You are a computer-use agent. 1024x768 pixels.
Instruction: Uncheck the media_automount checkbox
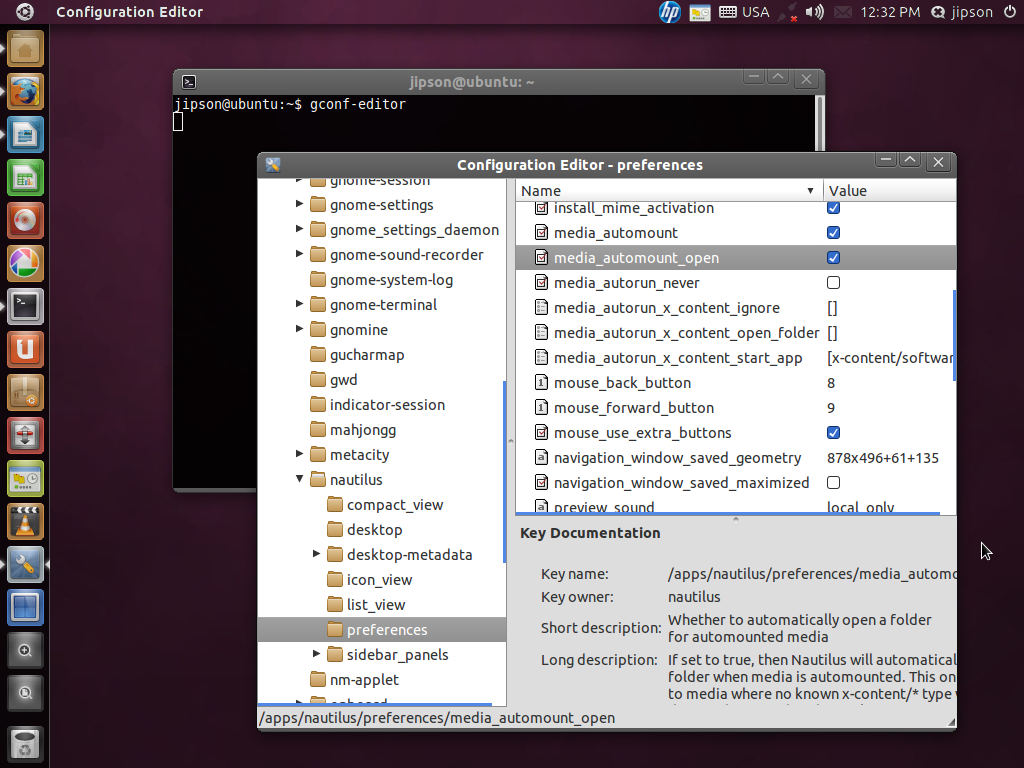833,232
